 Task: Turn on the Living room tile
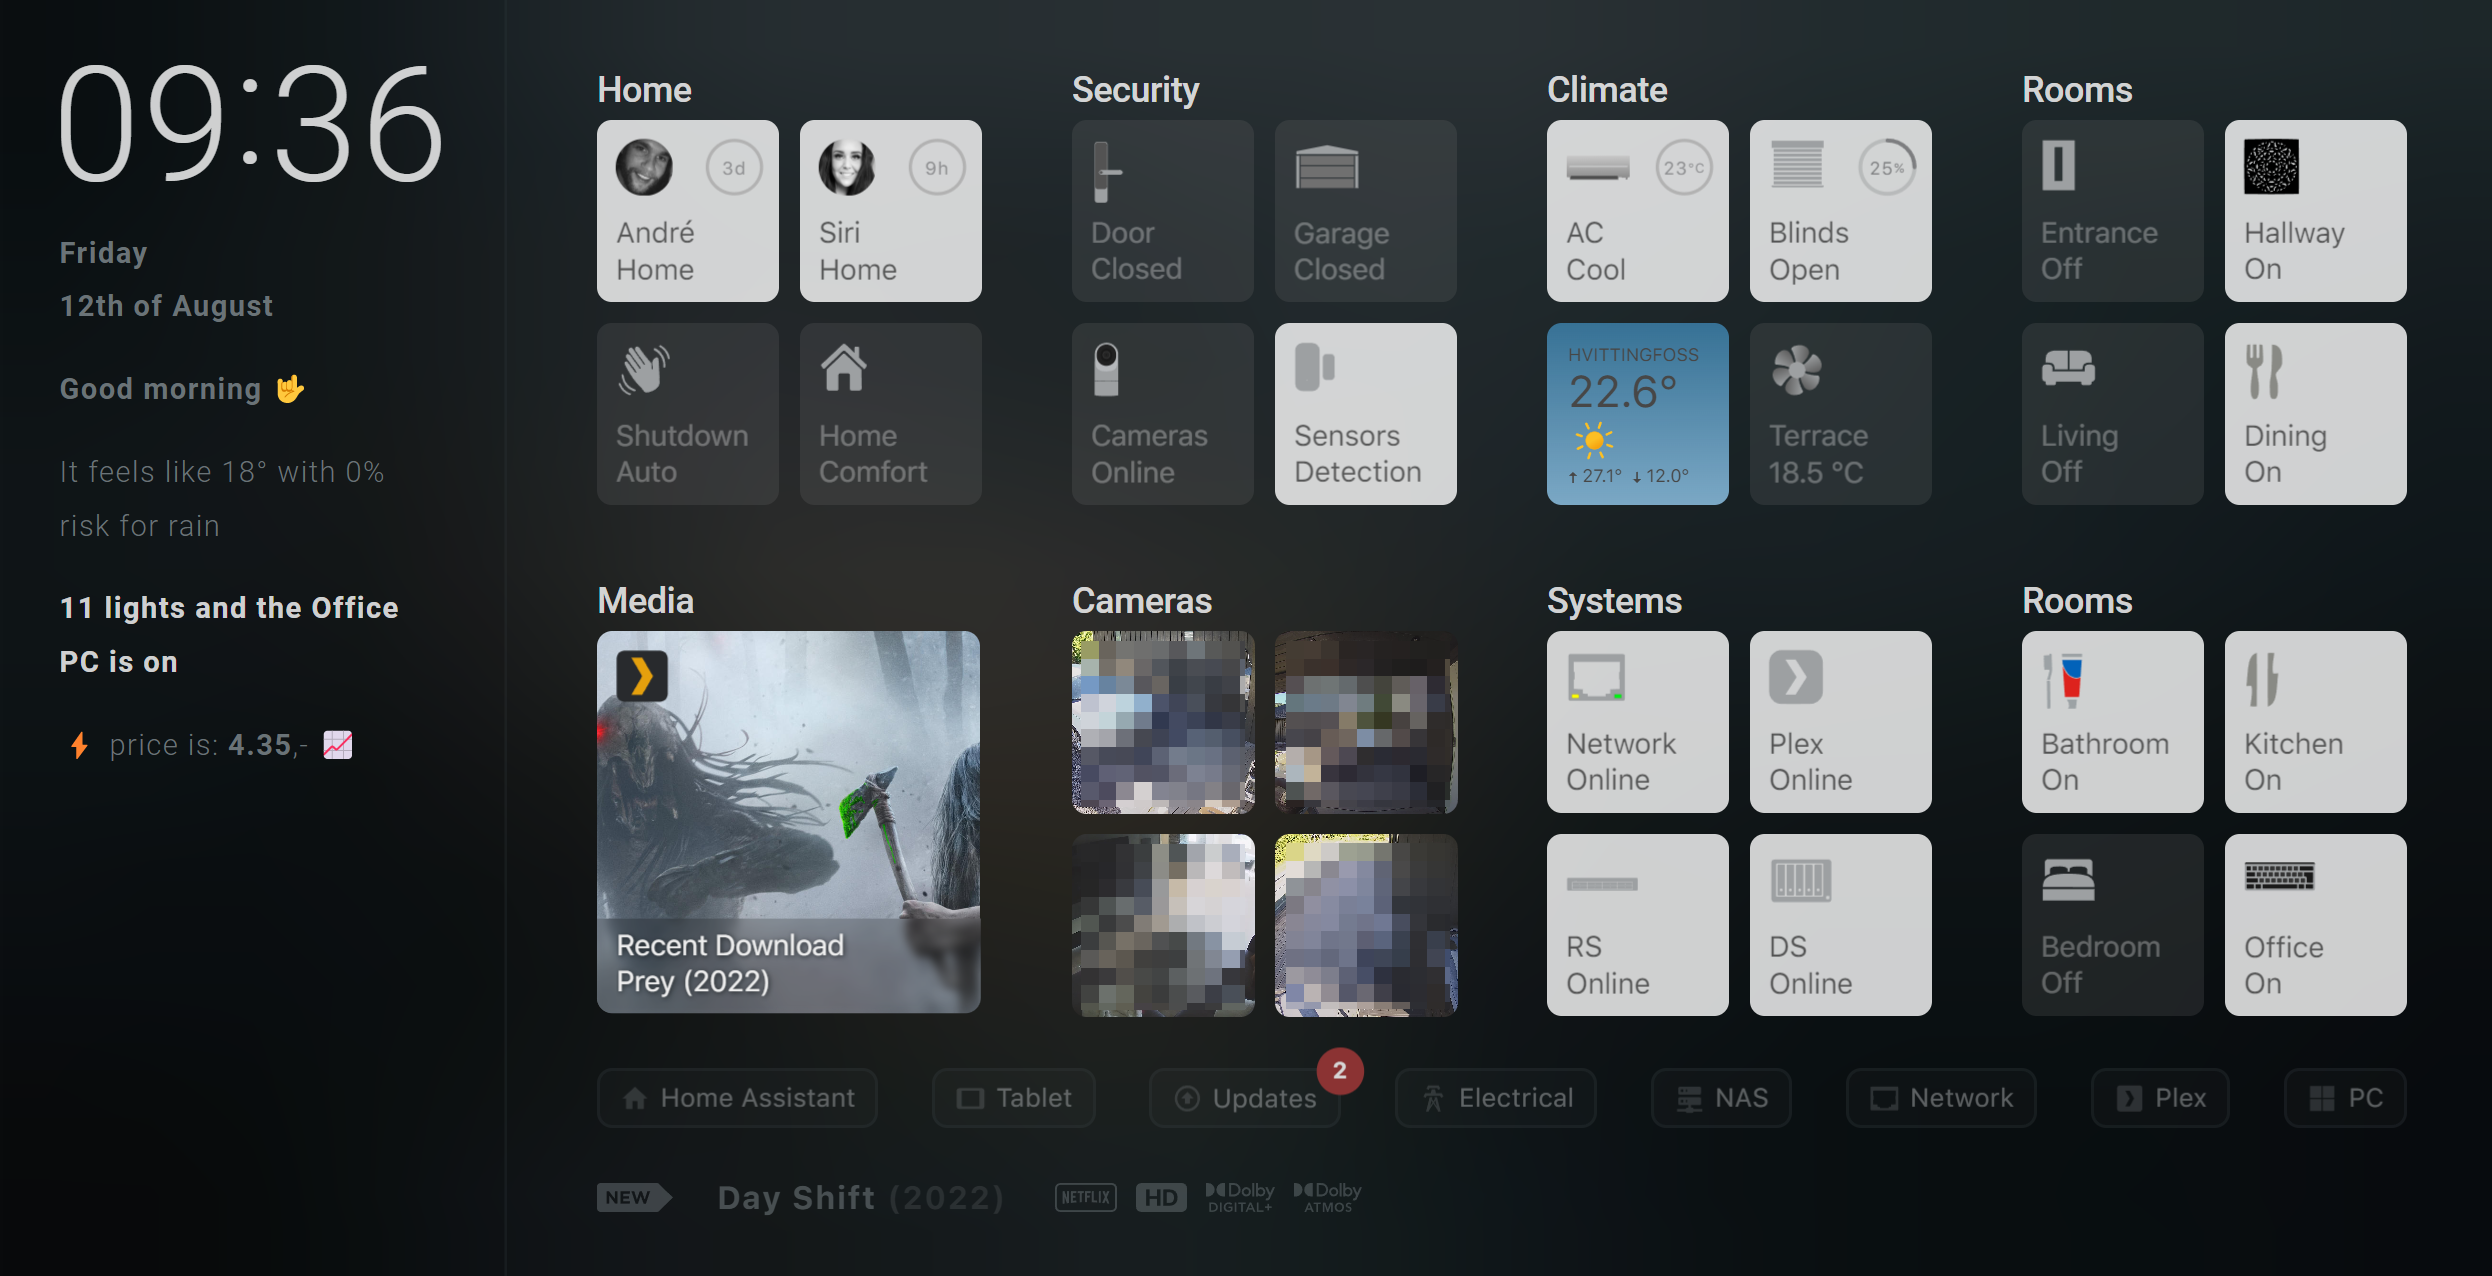tap(2112, 414)
